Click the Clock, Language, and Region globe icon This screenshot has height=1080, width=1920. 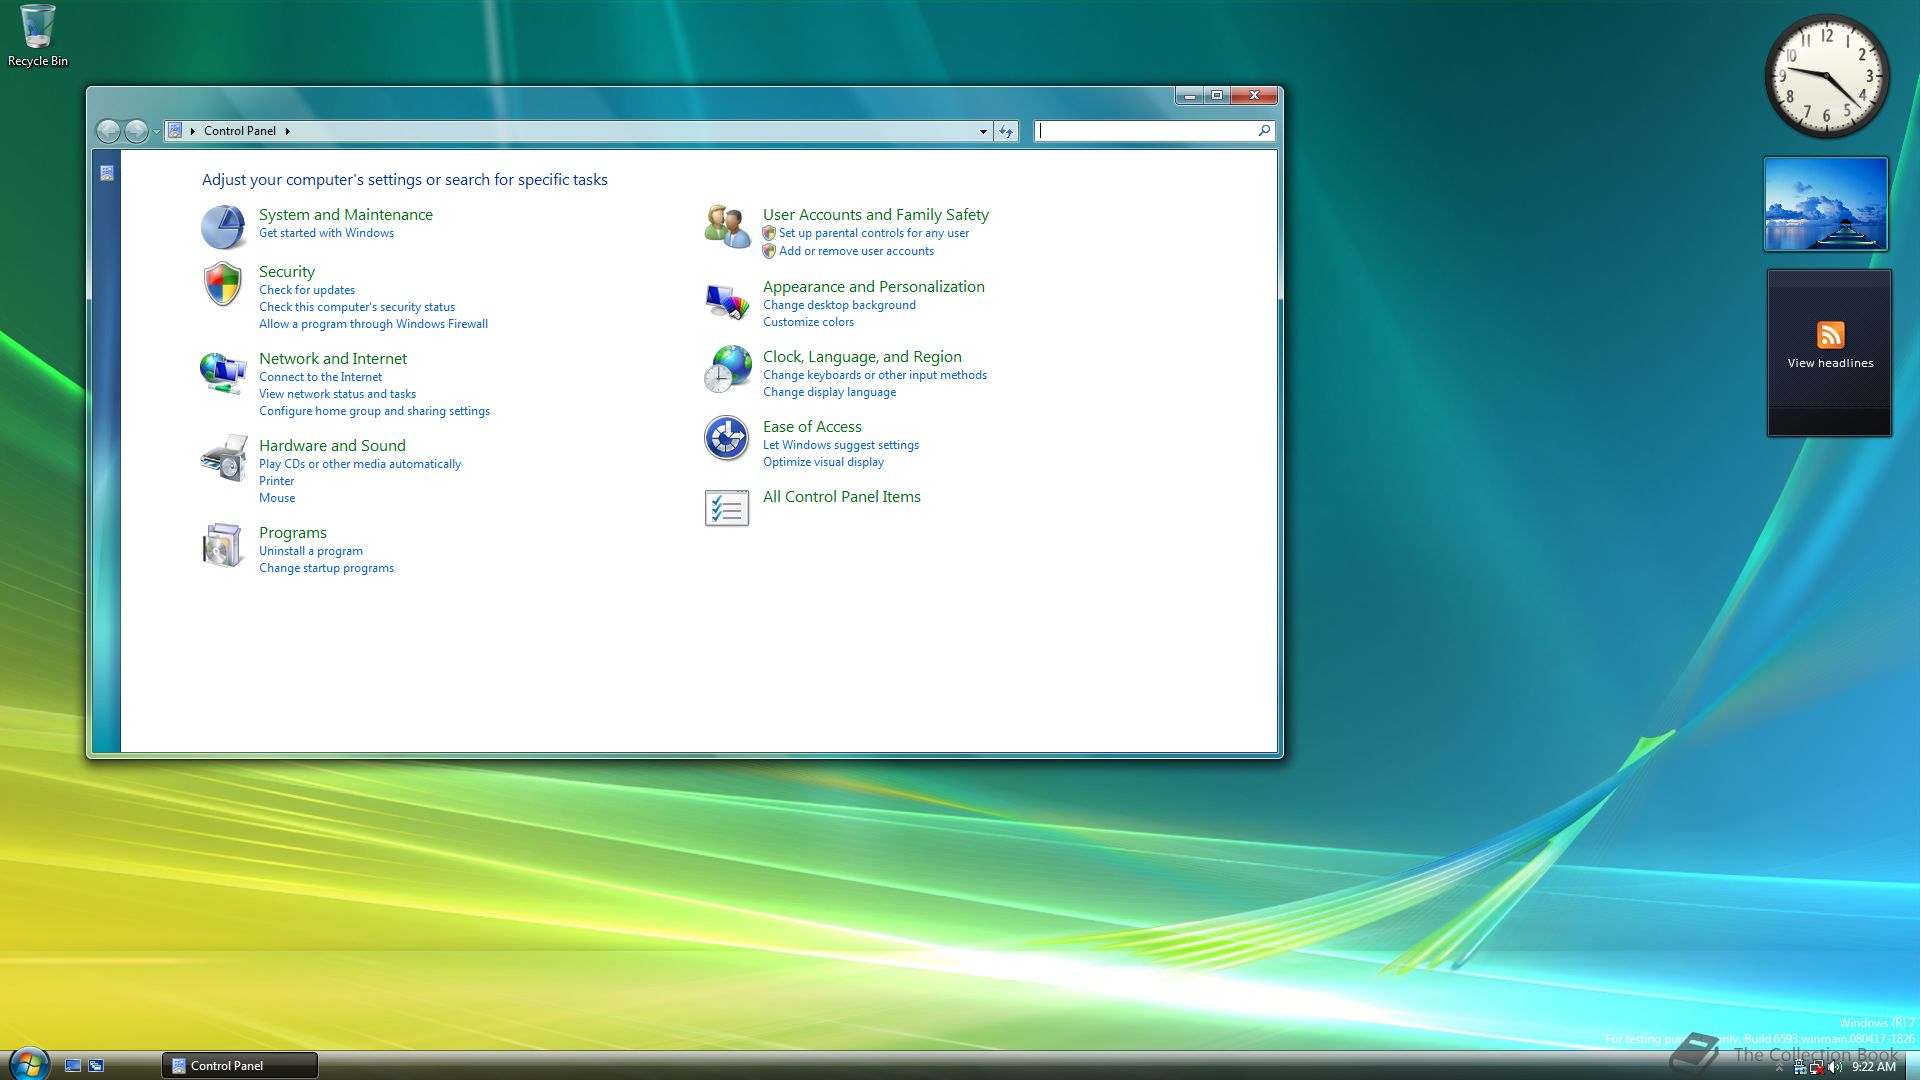pyautogui.click(x=727, y=369)
